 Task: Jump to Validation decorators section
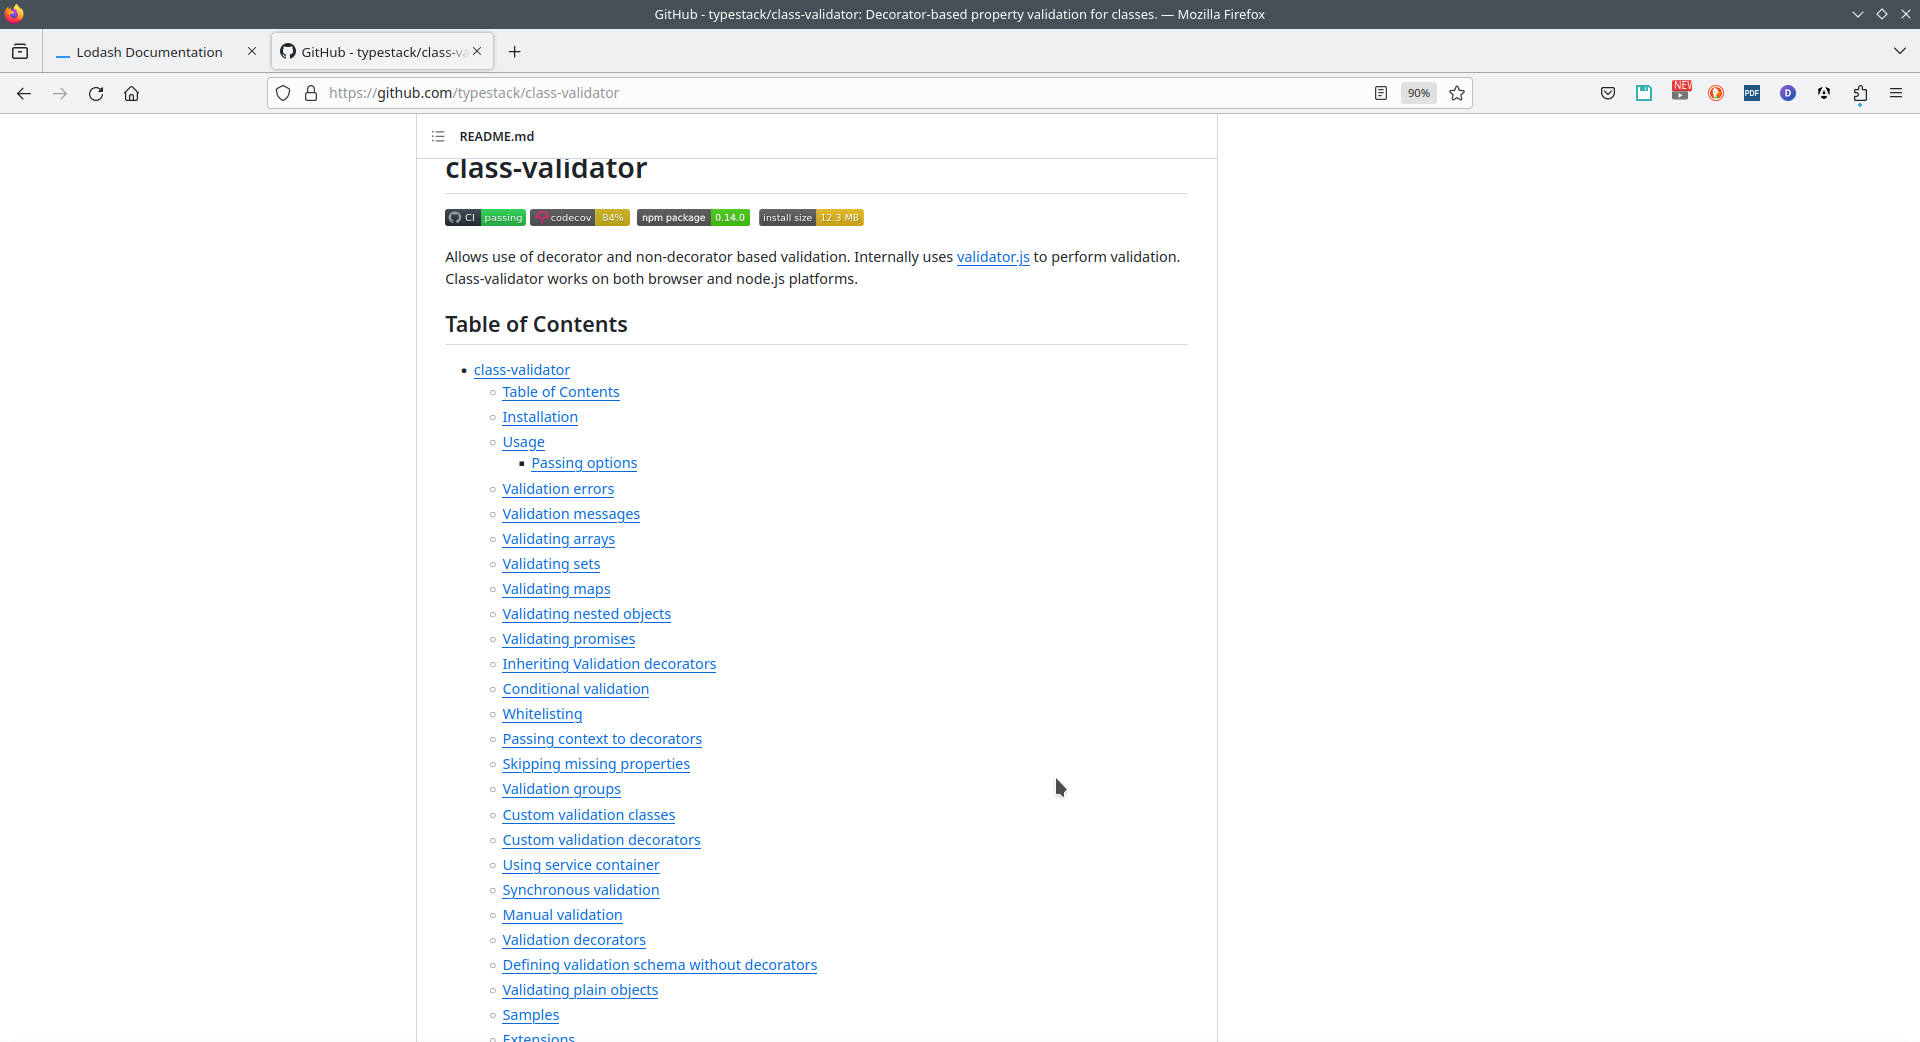tap(574, 940)
